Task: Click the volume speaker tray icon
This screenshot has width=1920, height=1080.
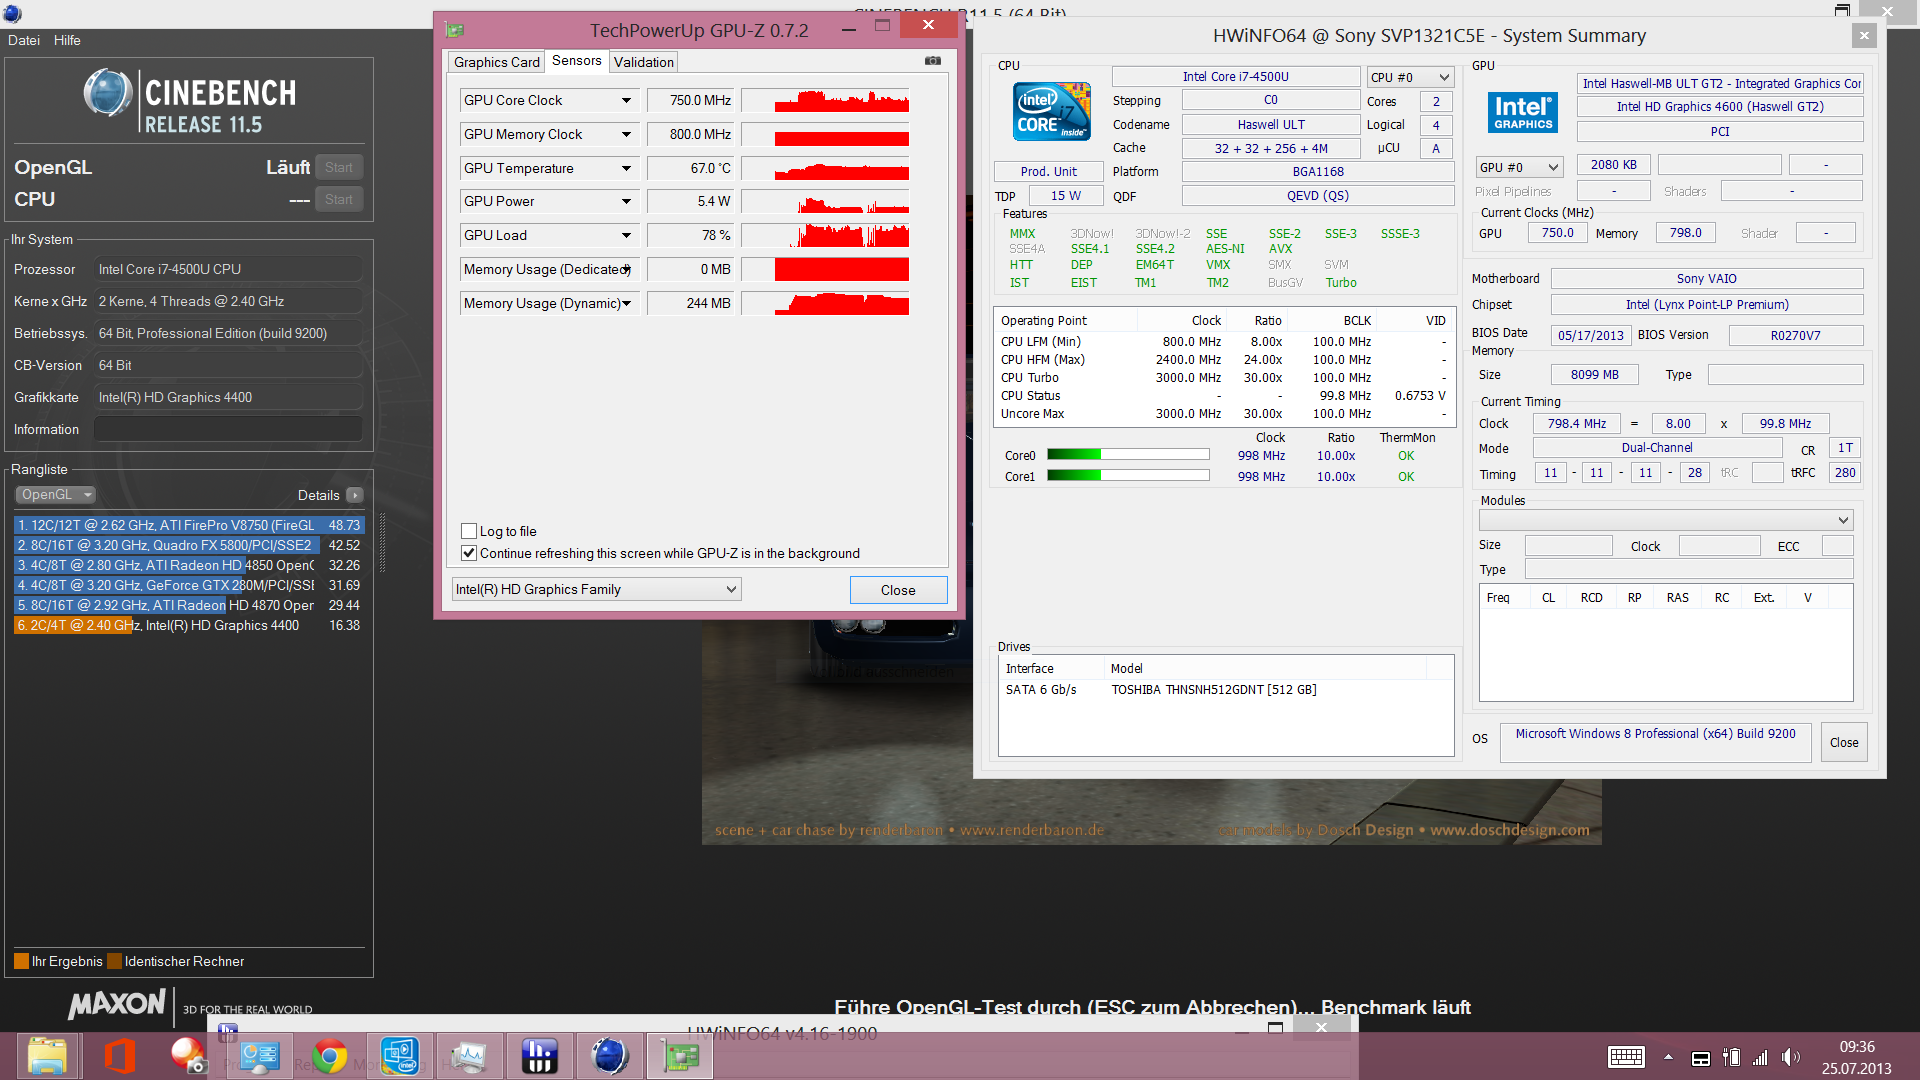Action: point(1790,1057)
